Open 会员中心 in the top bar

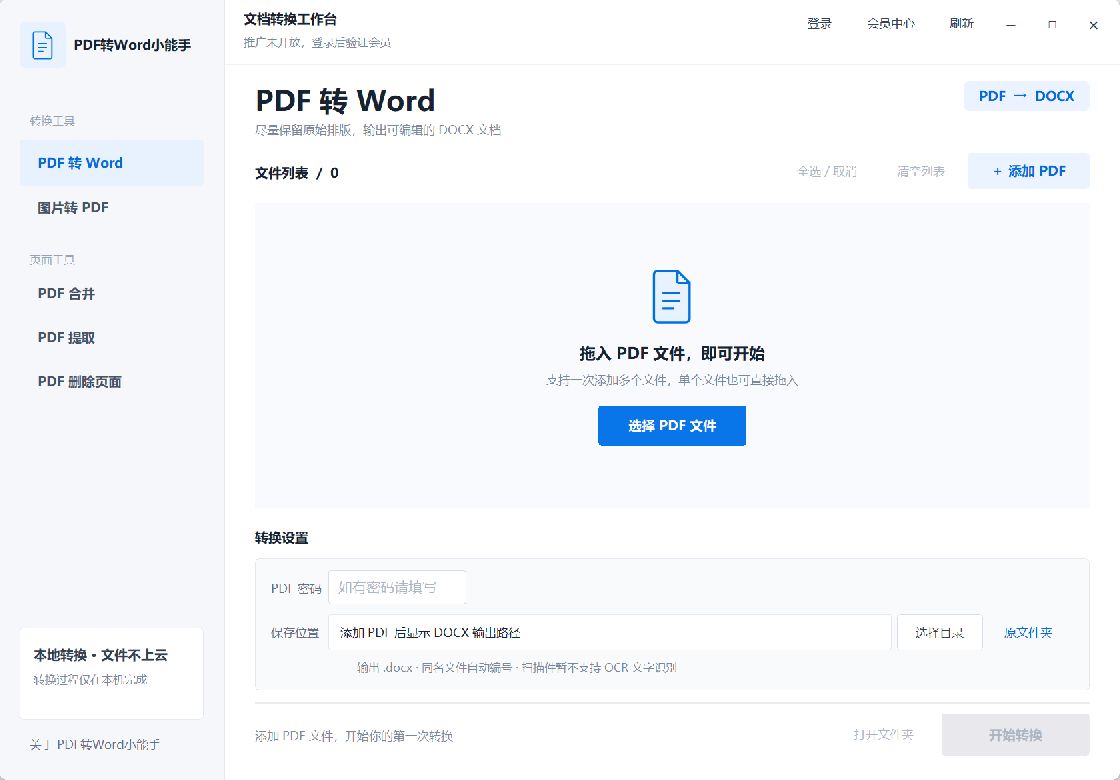click(x=891, y=24)
